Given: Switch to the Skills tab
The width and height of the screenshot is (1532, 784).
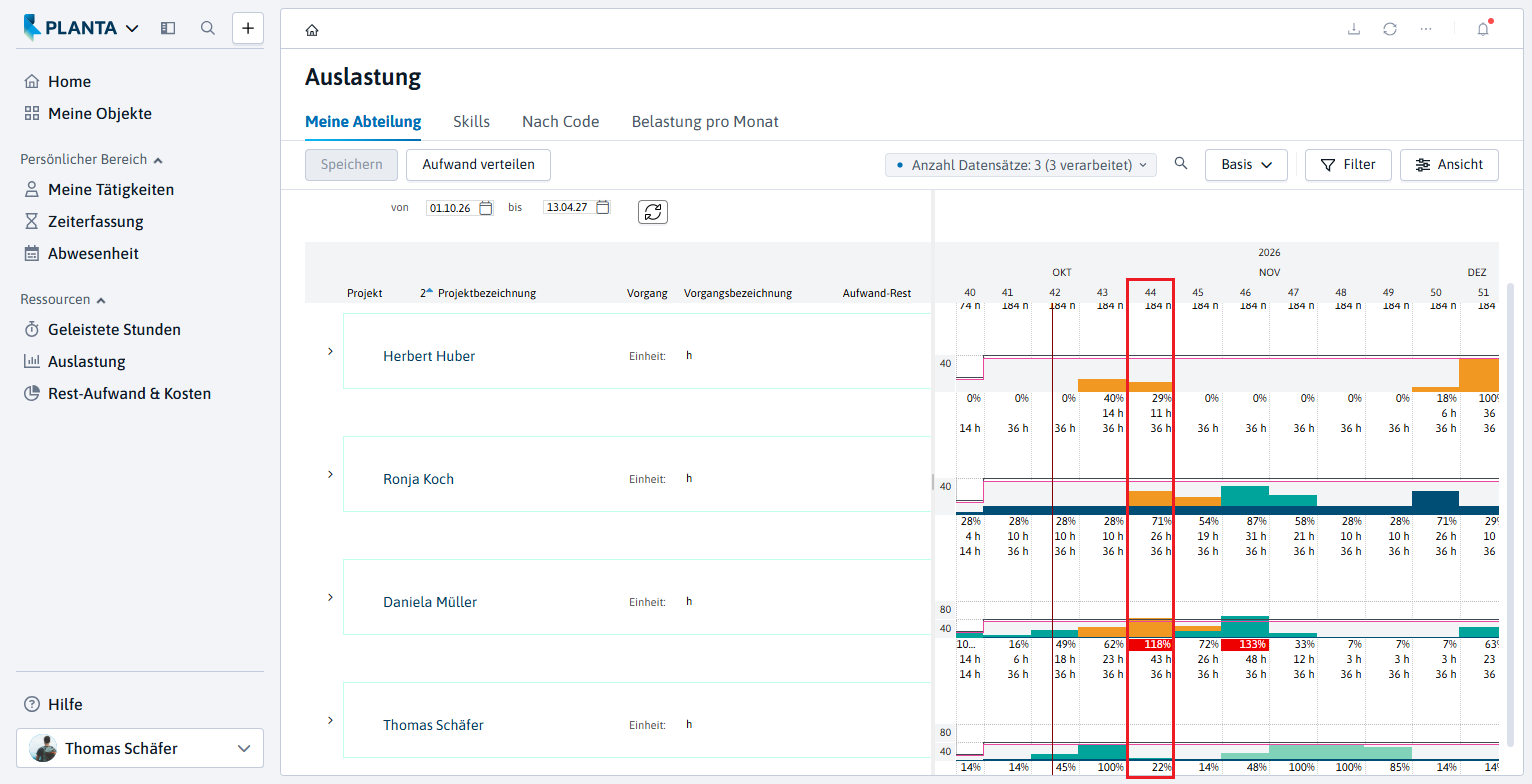Looking at the screenshot, I should pyautogui.click(x=472, y=122).
